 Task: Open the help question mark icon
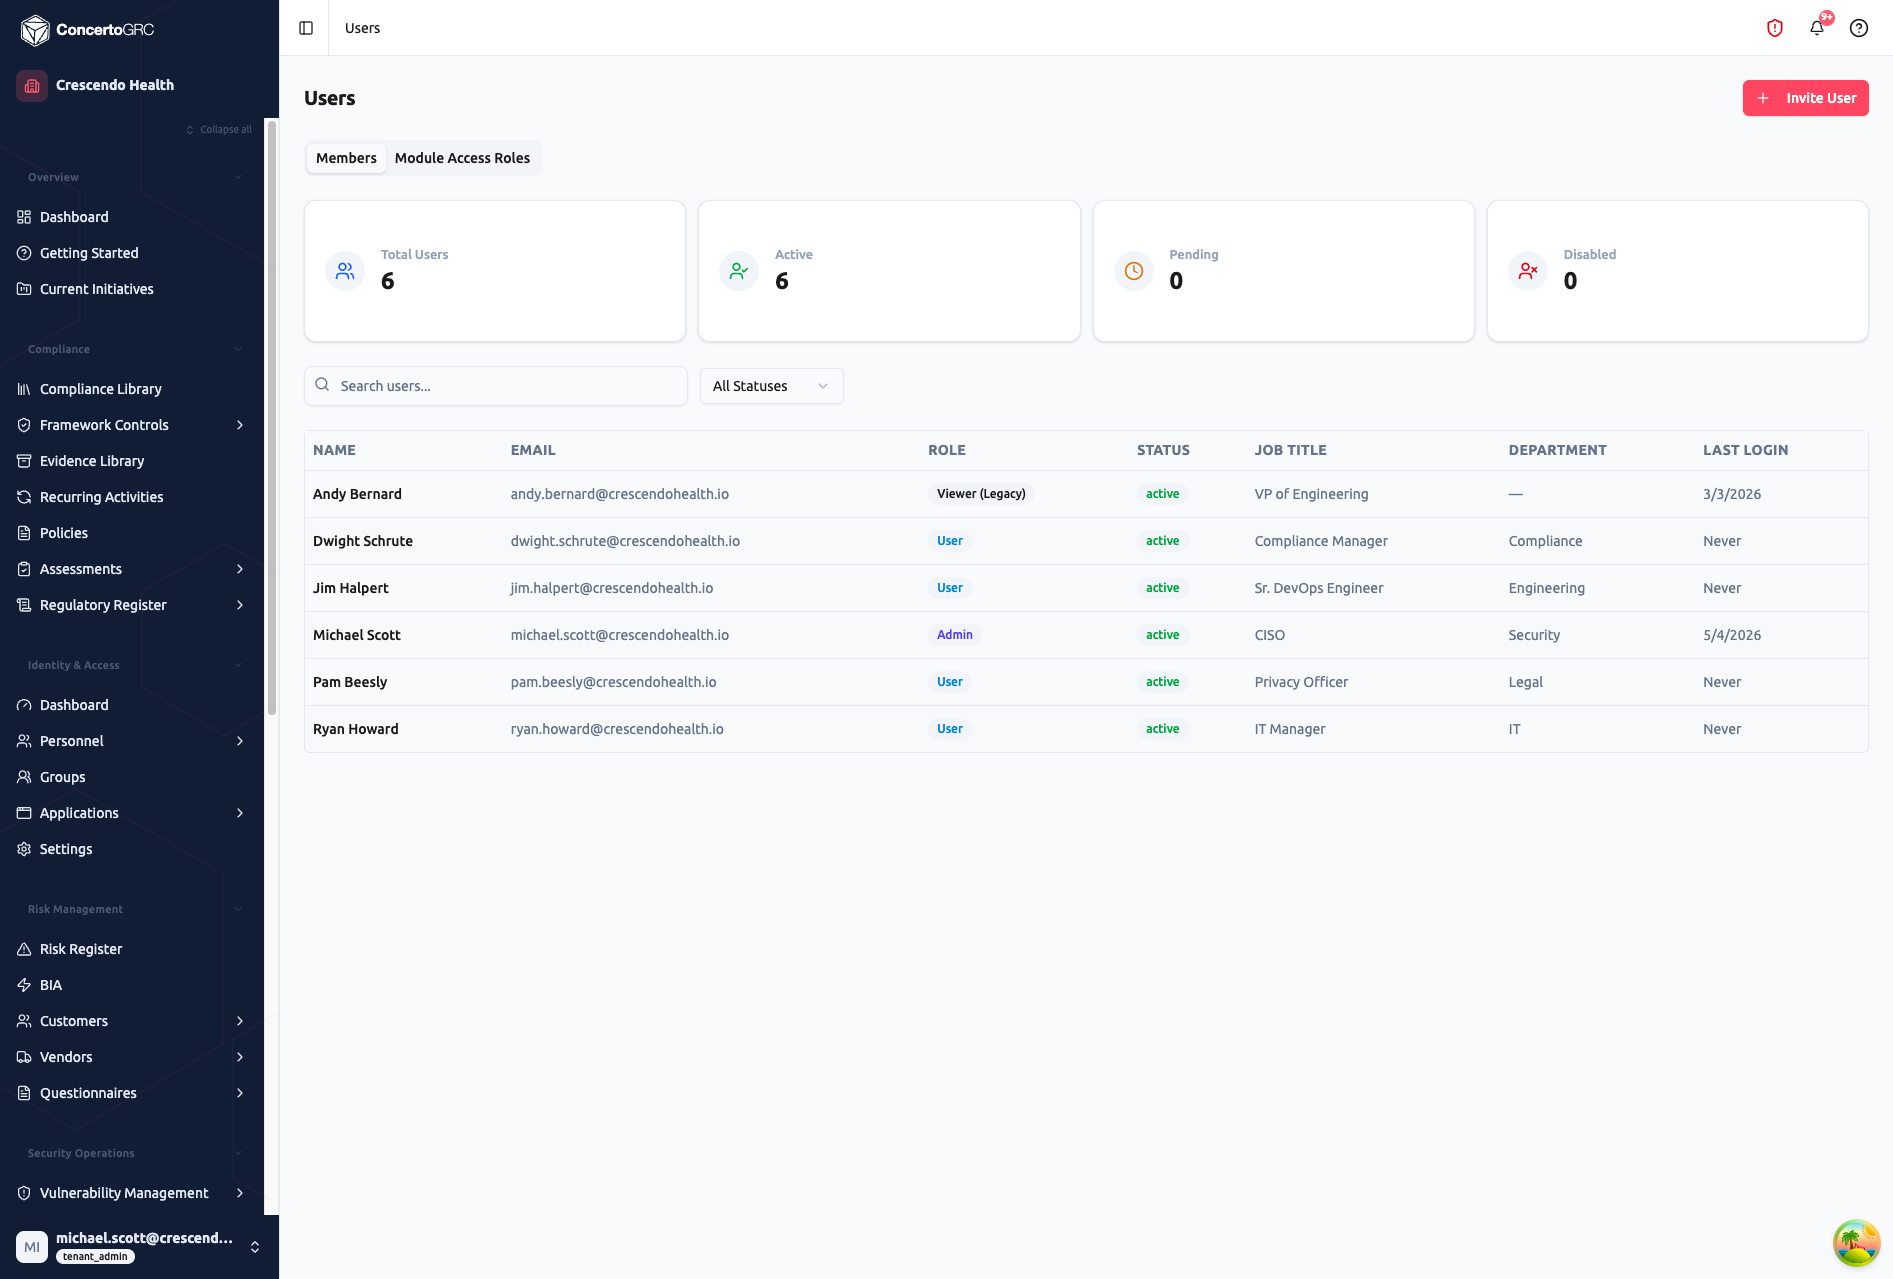[1859, 28]
